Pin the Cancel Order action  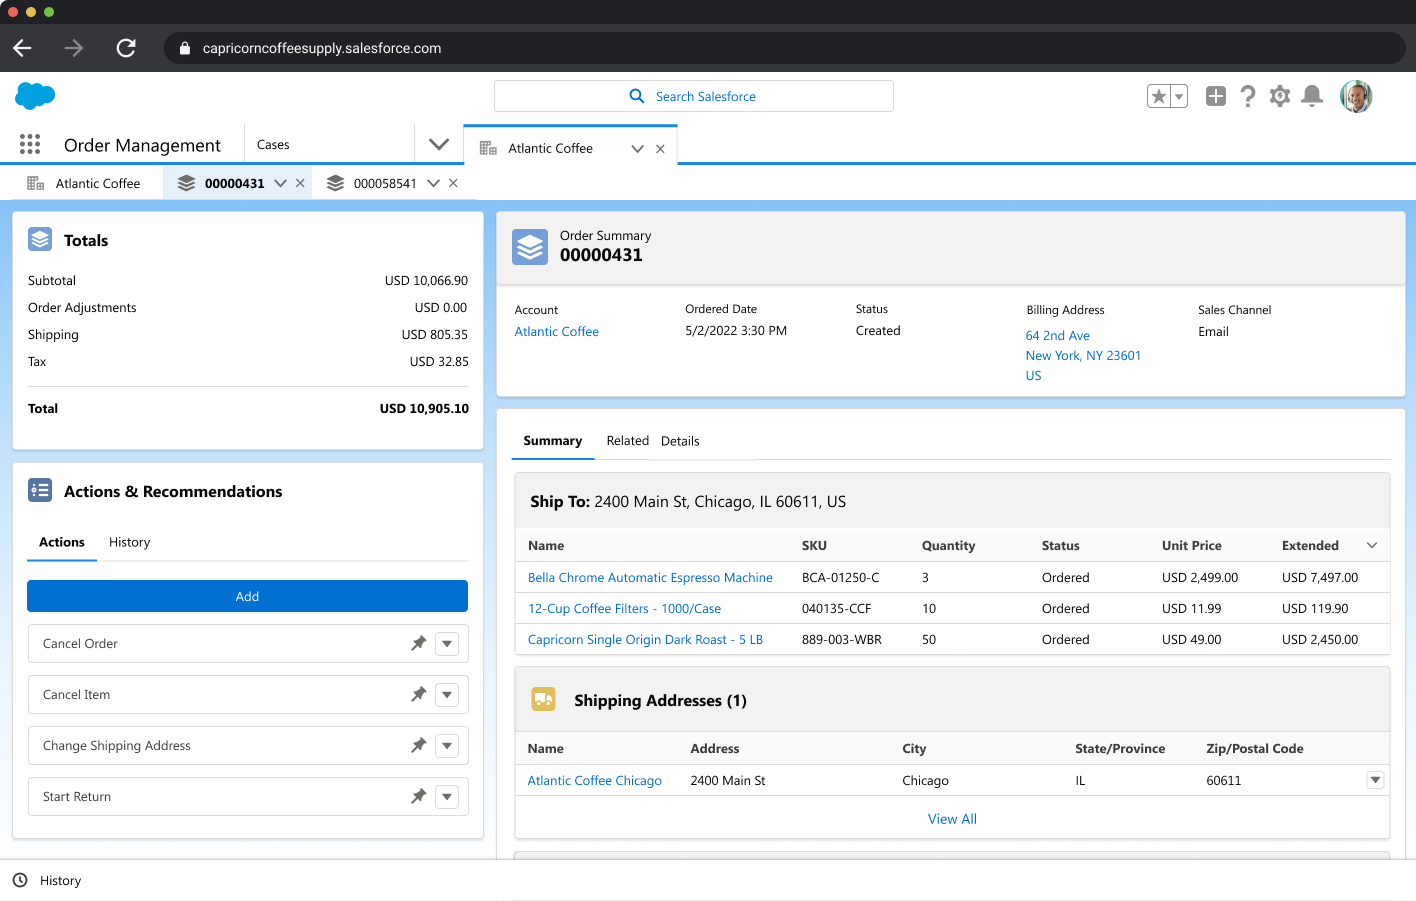[419, 643]
